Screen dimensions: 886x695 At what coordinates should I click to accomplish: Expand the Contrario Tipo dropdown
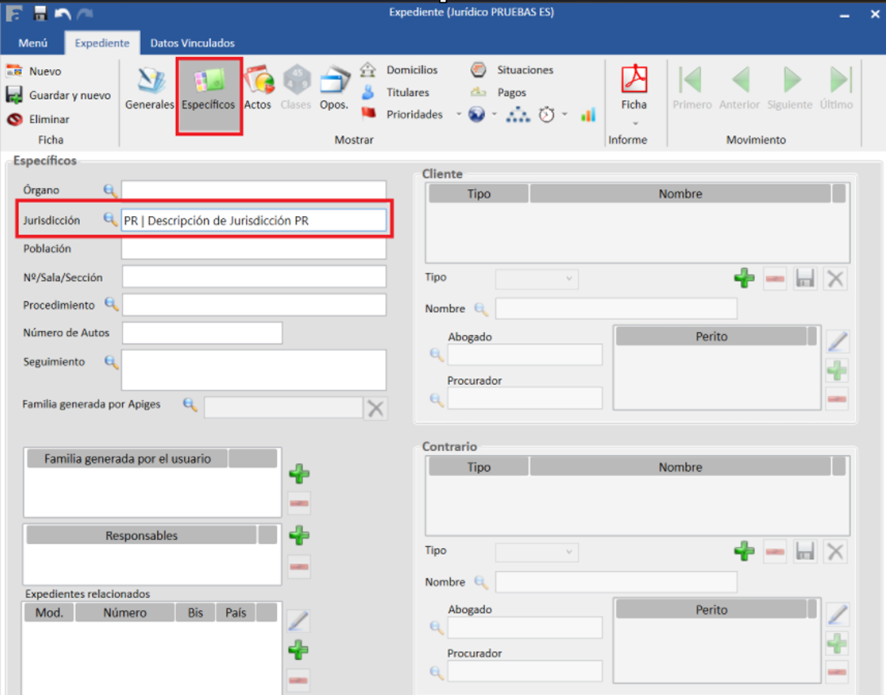point(537,552)
